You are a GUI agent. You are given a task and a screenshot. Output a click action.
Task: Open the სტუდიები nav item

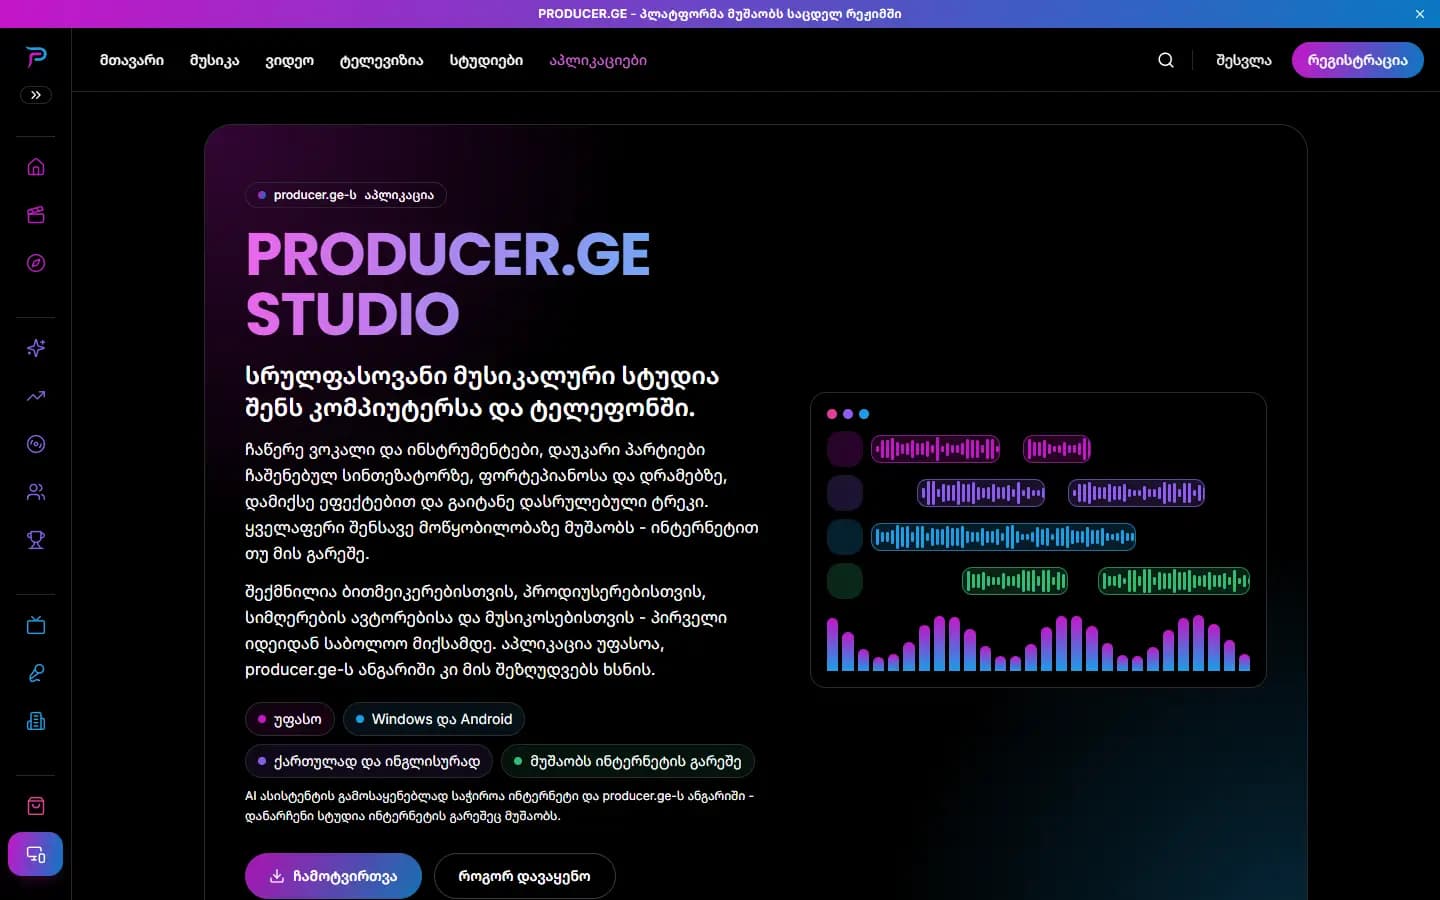click(x=486, y=60)
